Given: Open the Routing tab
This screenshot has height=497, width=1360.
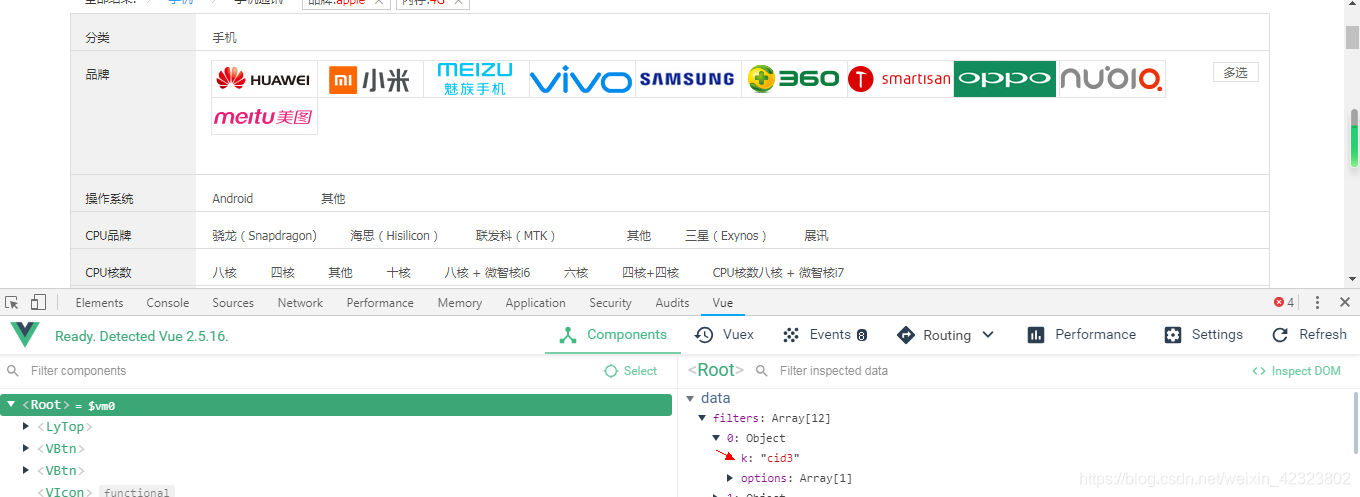Looking at the screenshot, I should coord(935,335).
